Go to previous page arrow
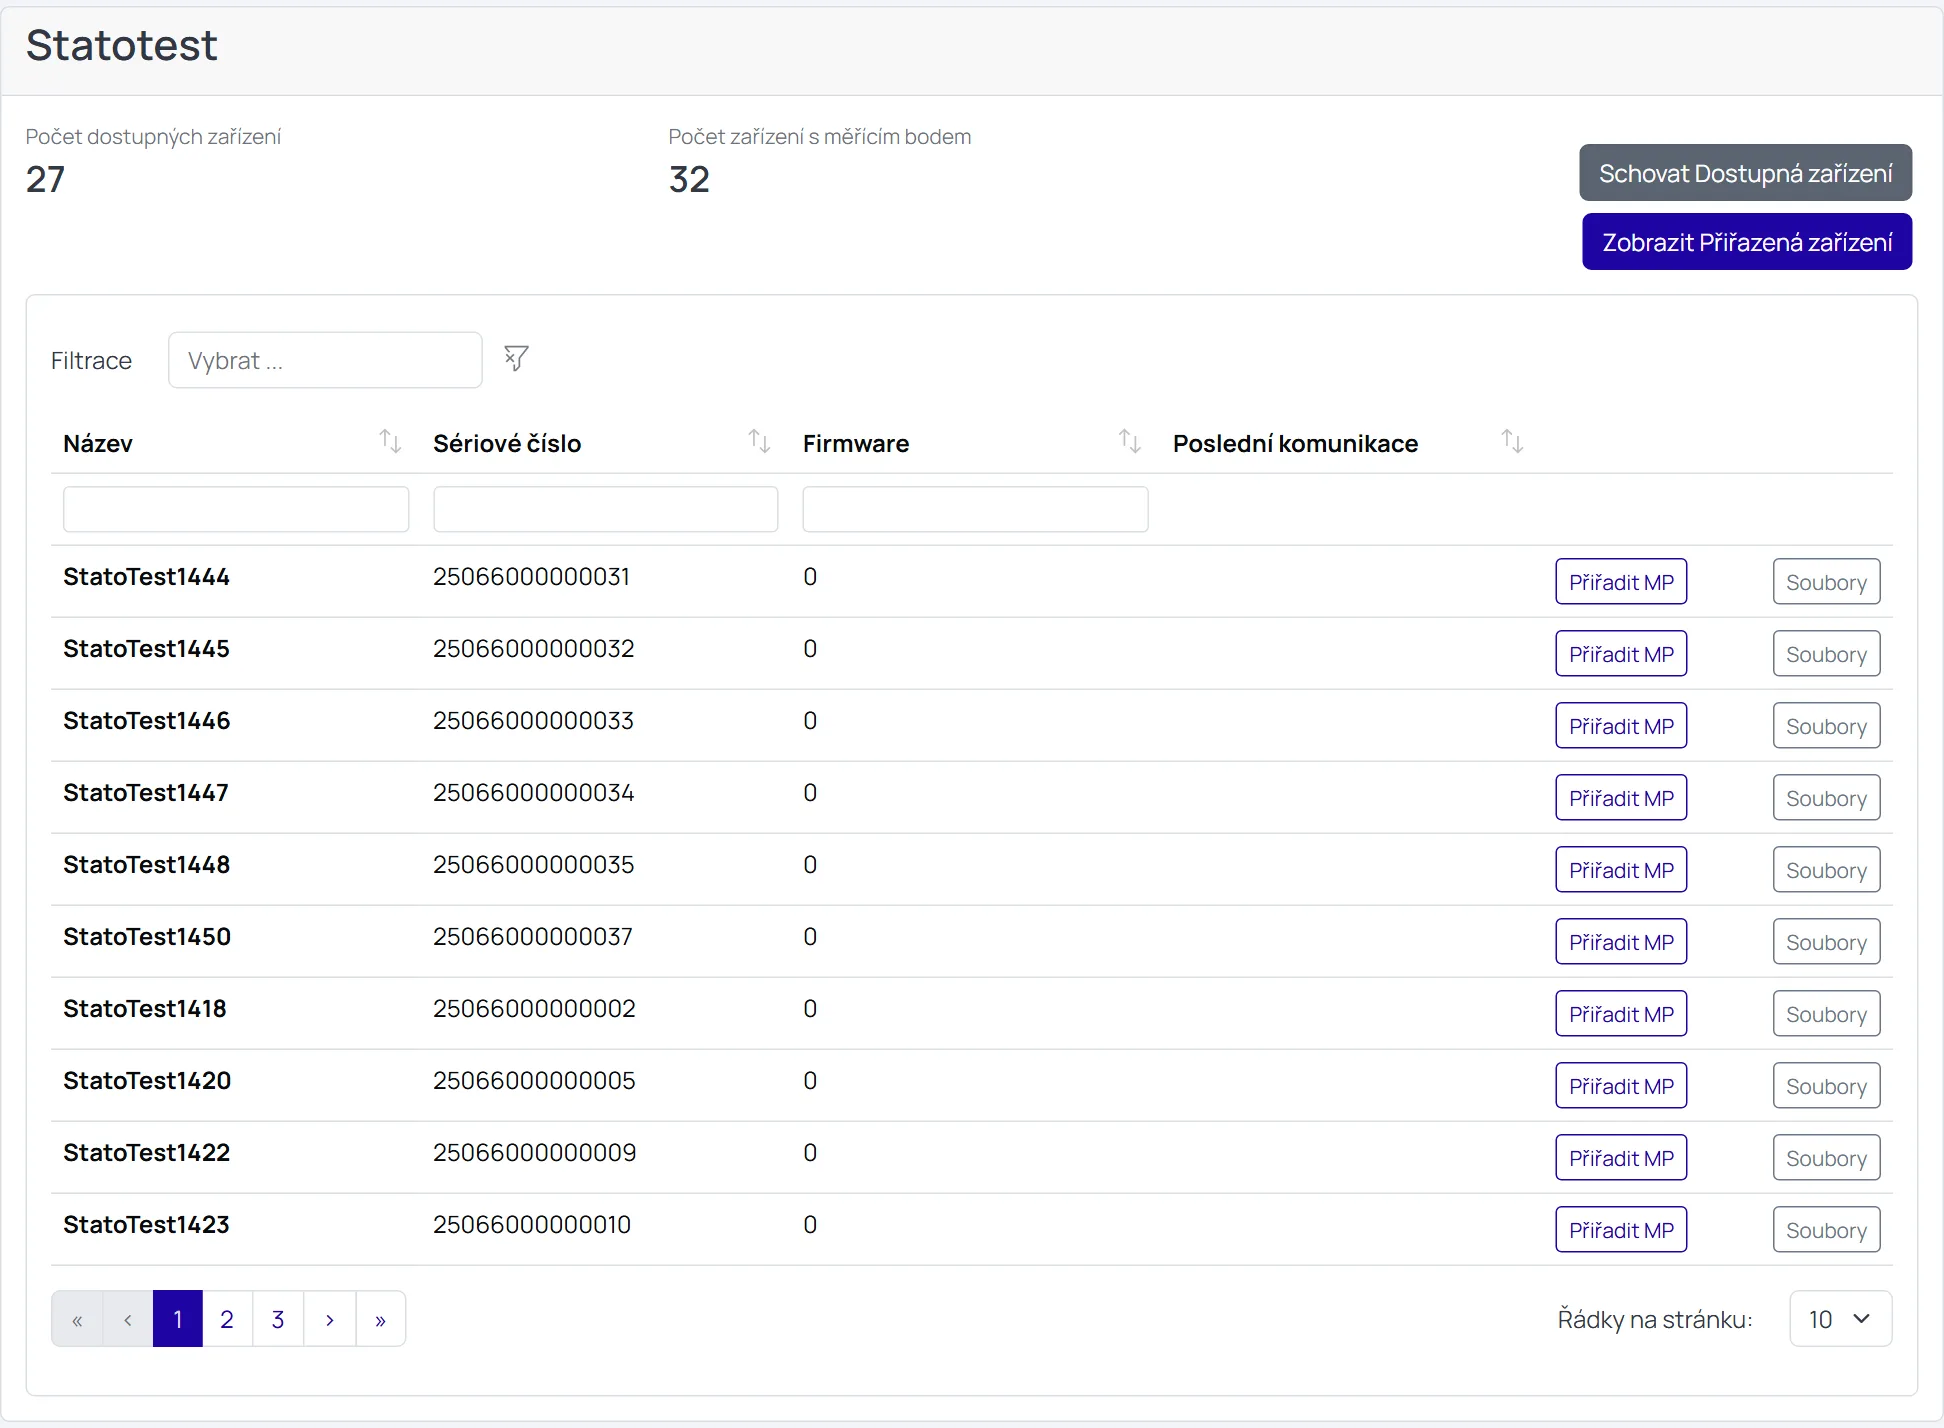This screenshot has height=1428, width=1944. (128, 1319)
